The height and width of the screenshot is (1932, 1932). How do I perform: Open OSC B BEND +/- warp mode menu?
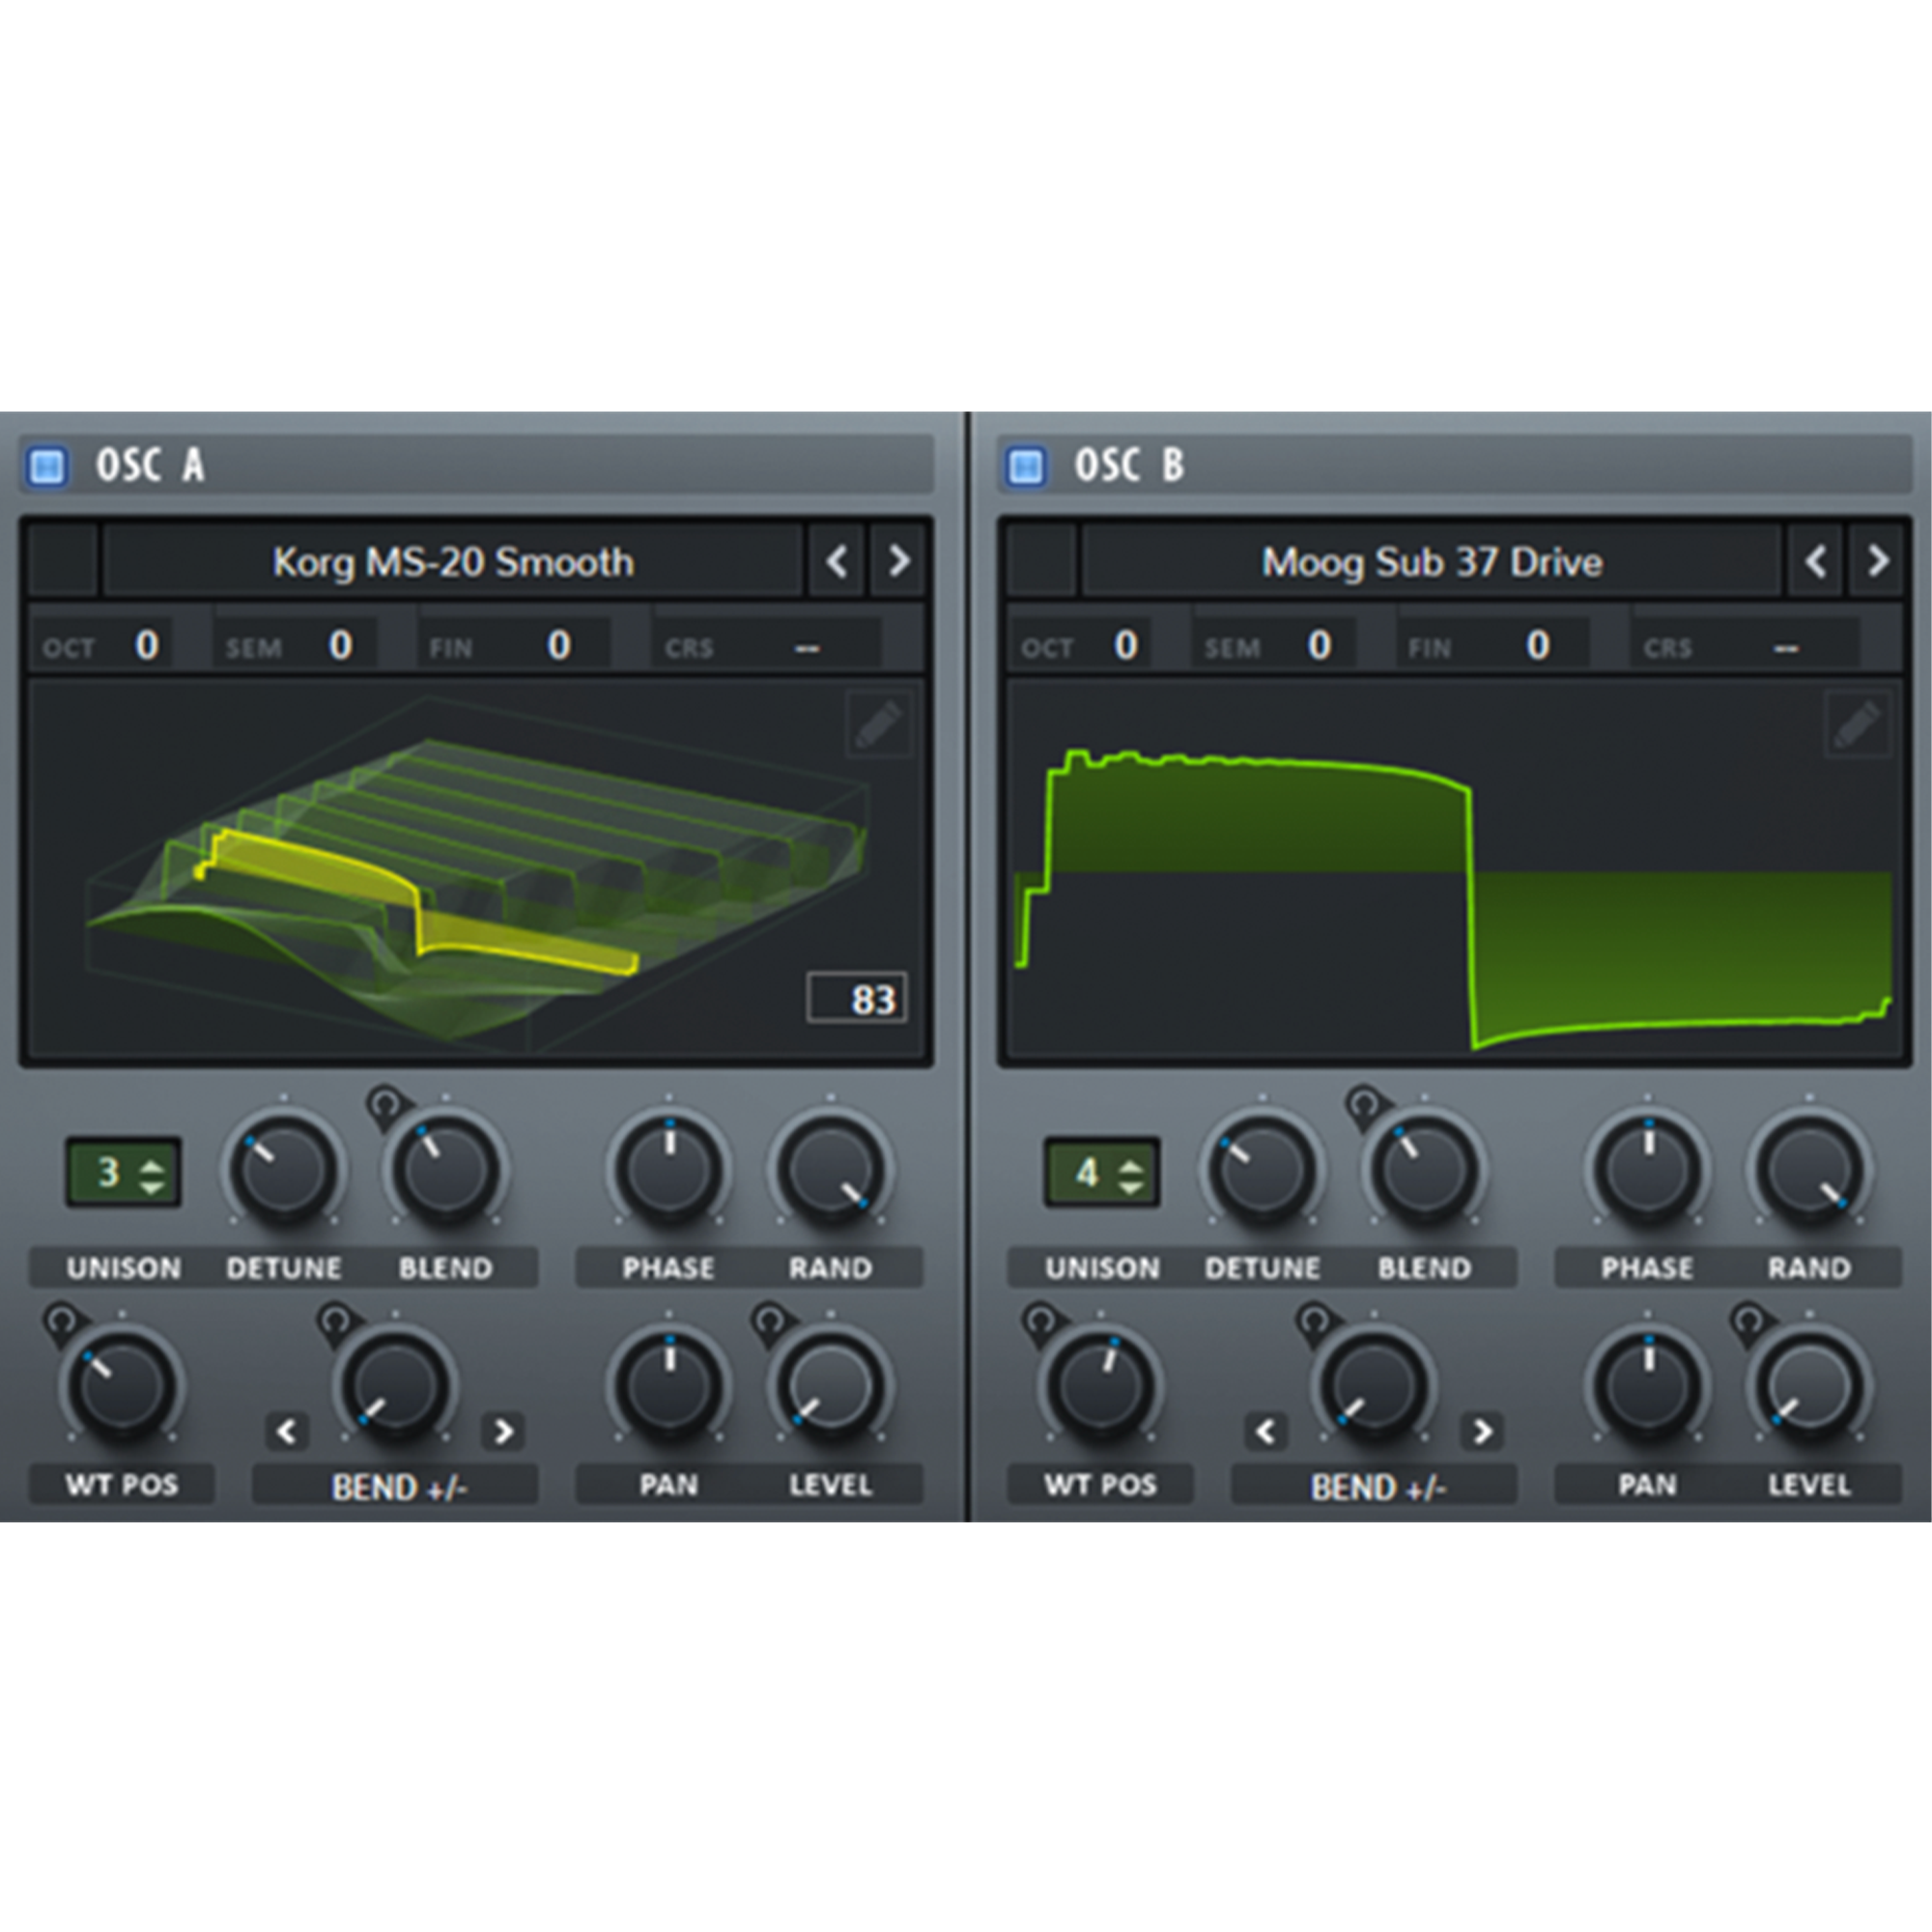(1375, 1487)
